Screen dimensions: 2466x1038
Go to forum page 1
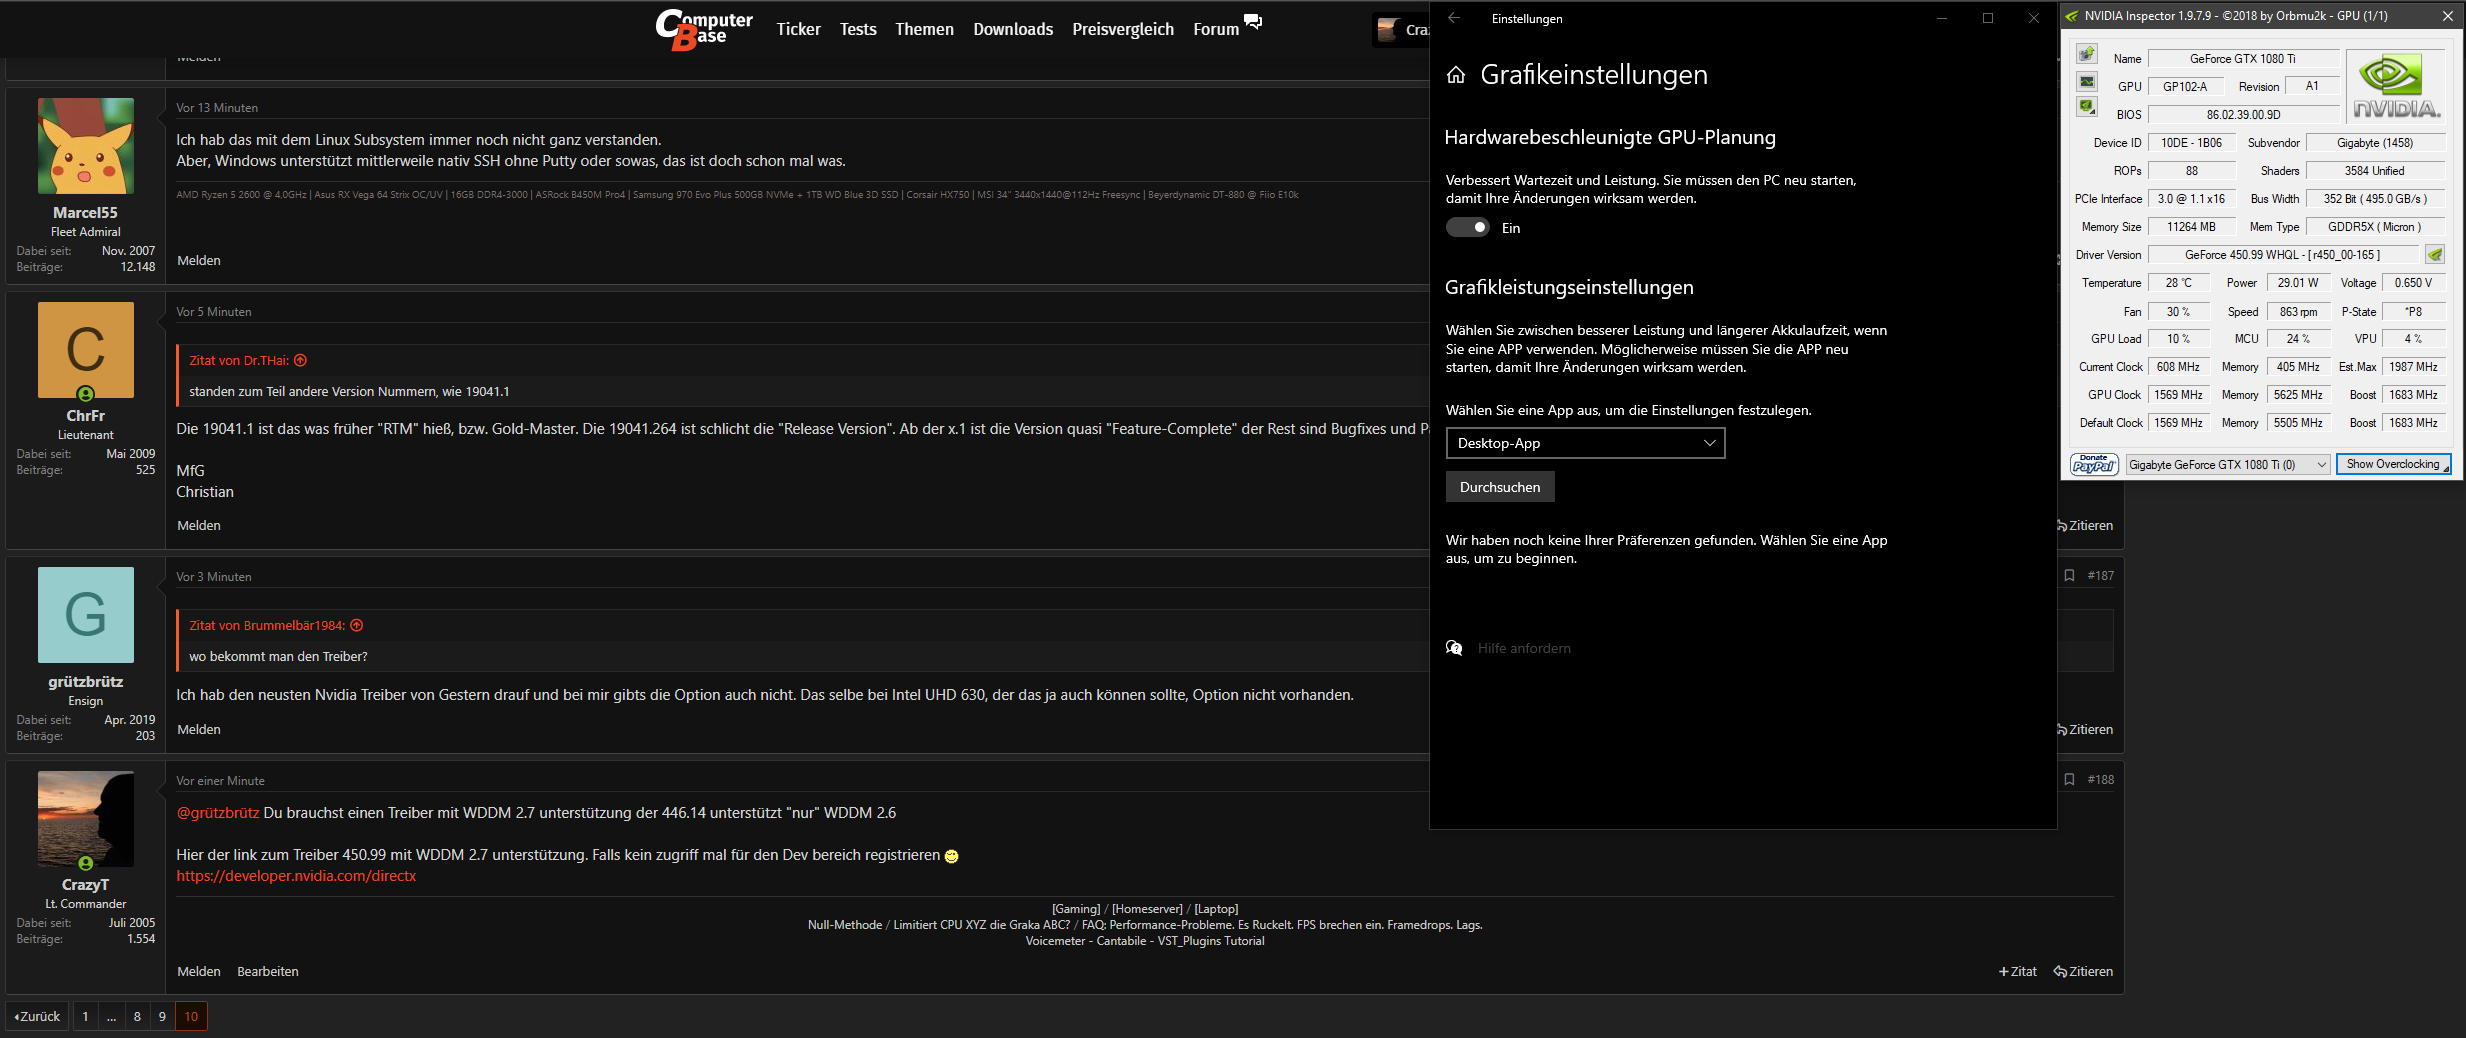pos(85,1016)
